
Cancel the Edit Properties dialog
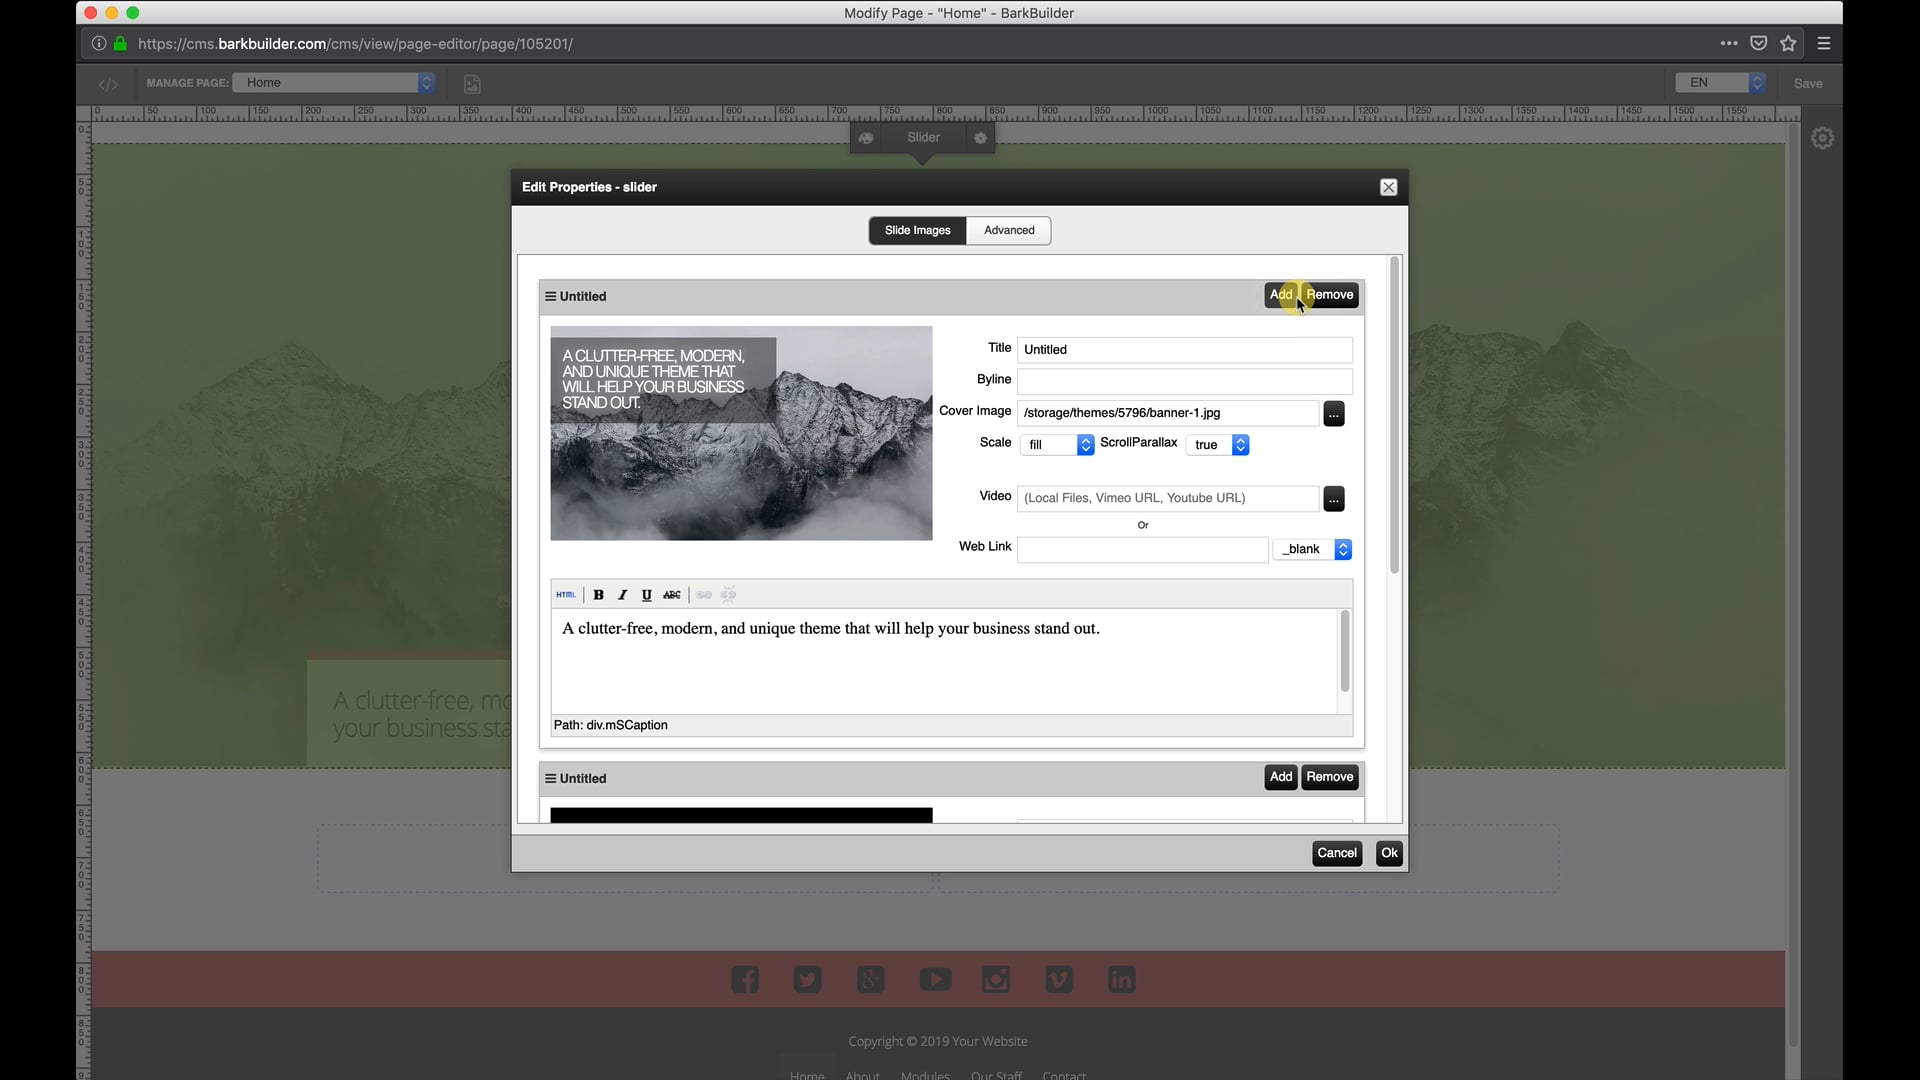pos(1337,853)
